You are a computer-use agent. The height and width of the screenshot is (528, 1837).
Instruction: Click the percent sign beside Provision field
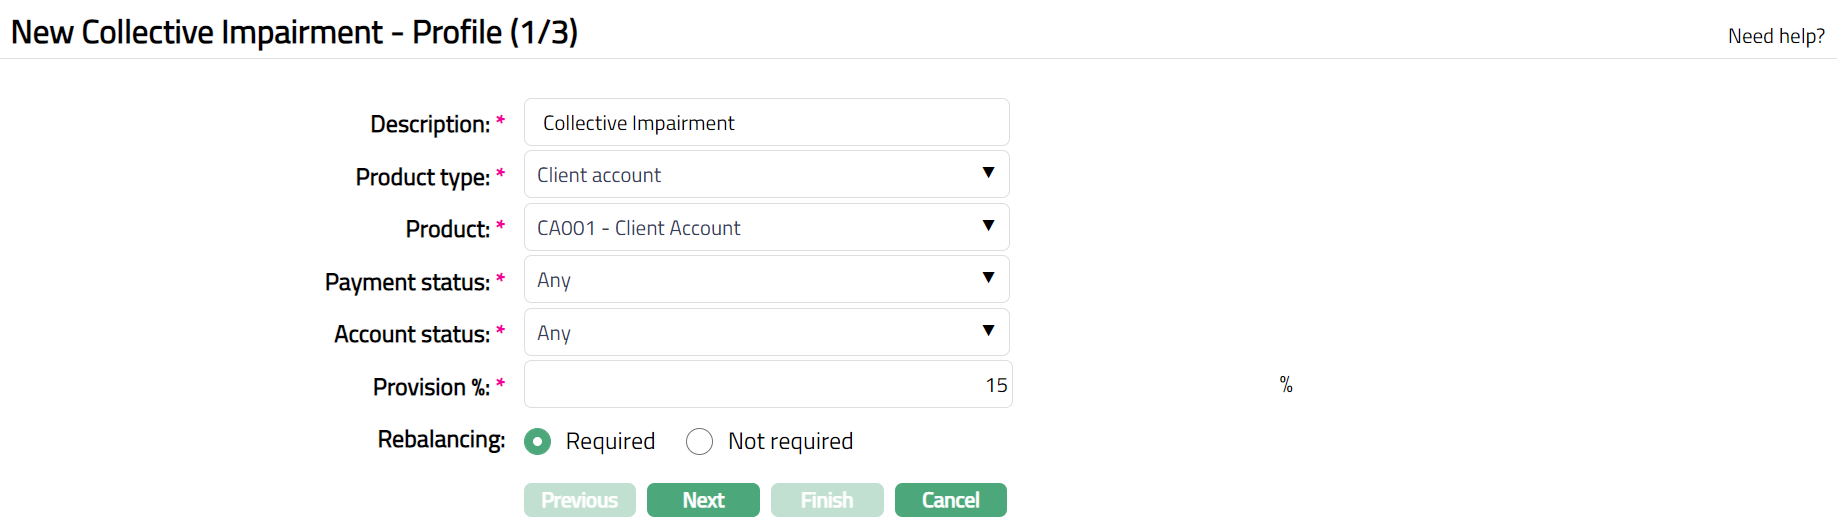pos(1286,385)
